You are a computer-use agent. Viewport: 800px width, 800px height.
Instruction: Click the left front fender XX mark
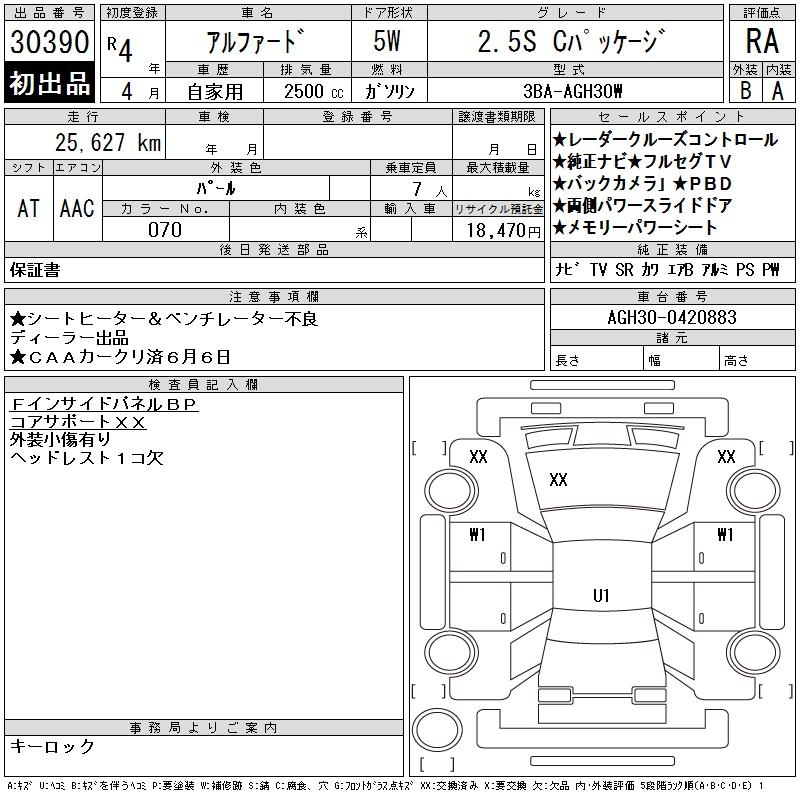pyautogui.click(x=478, y=457)
